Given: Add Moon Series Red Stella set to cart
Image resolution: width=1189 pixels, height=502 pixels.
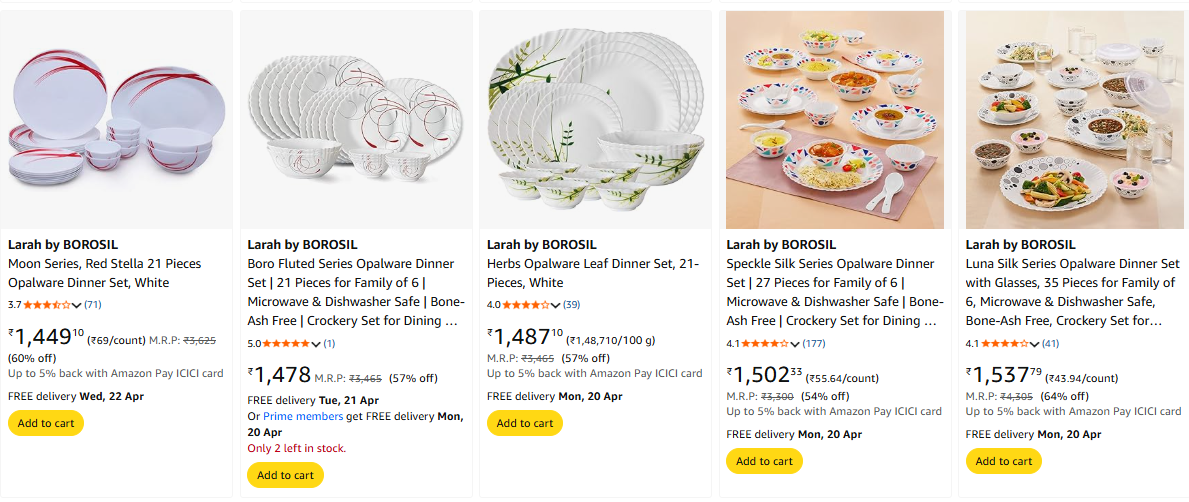Looking at the screenshot, I should pyautogui.click(x=46, y=423).
